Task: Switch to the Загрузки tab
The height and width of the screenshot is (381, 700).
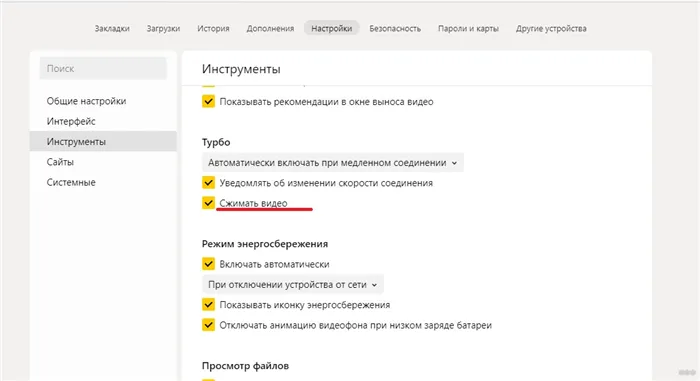Action: click(x=163, y=29)
